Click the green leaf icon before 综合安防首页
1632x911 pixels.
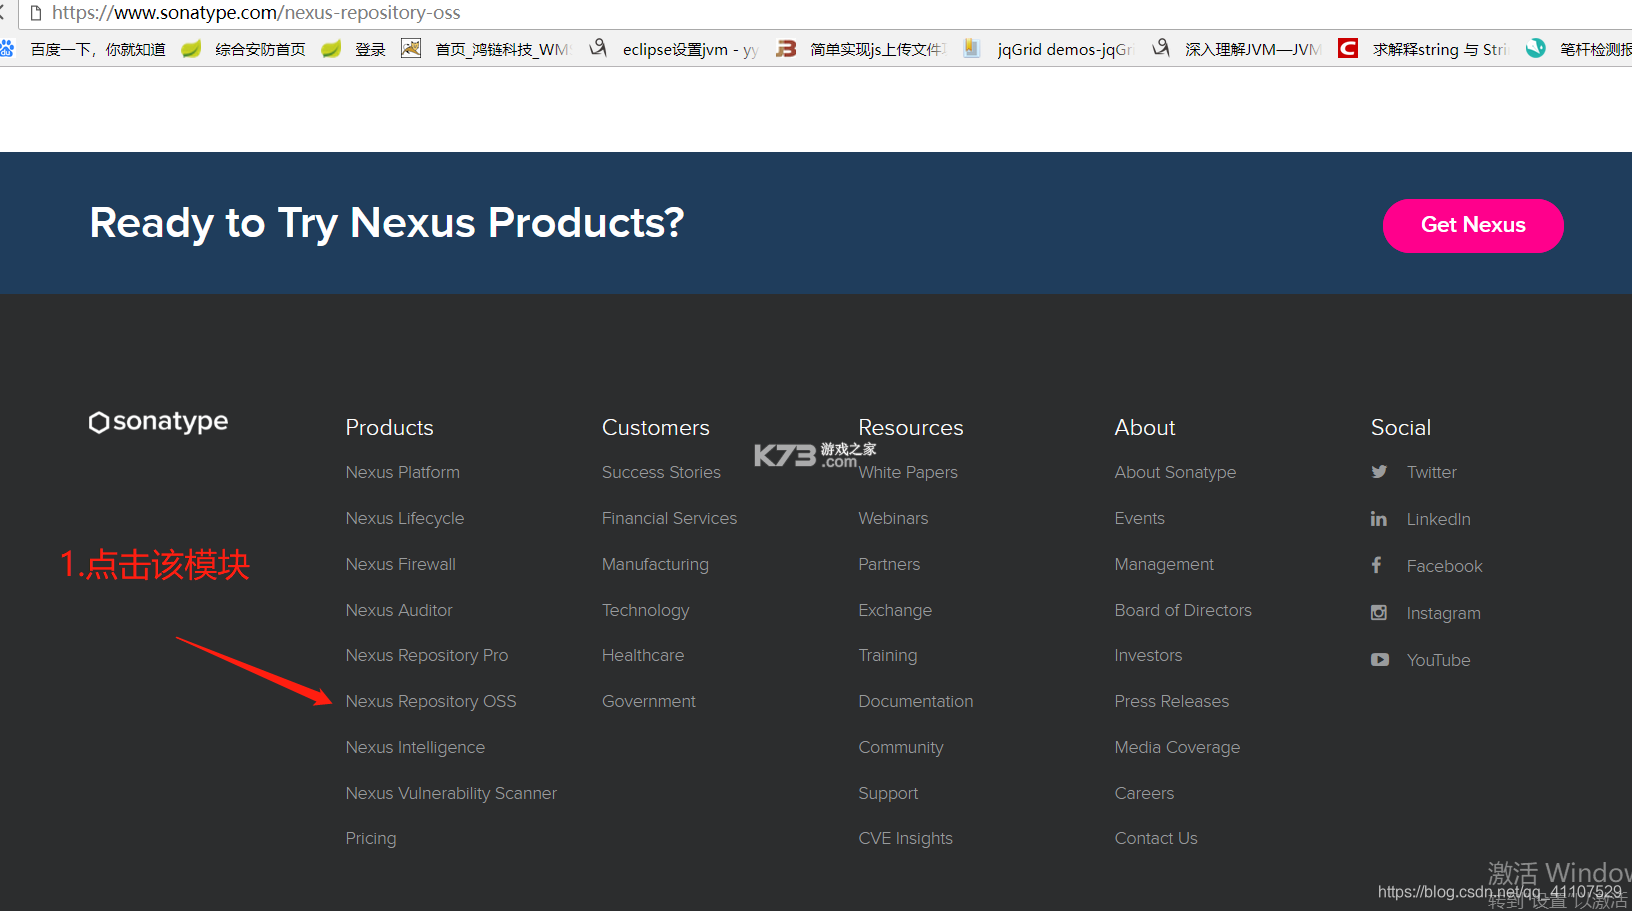click(x=191, y=48)
